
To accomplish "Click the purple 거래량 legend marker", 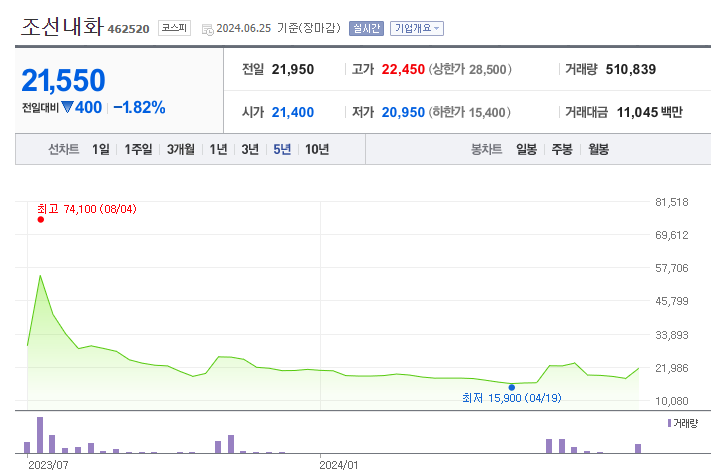I will coord(669,423).
